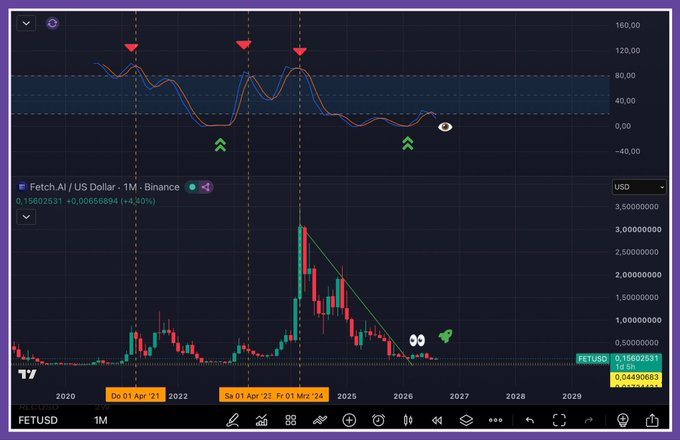Click the 2027 label on time axis

(459, 396)
